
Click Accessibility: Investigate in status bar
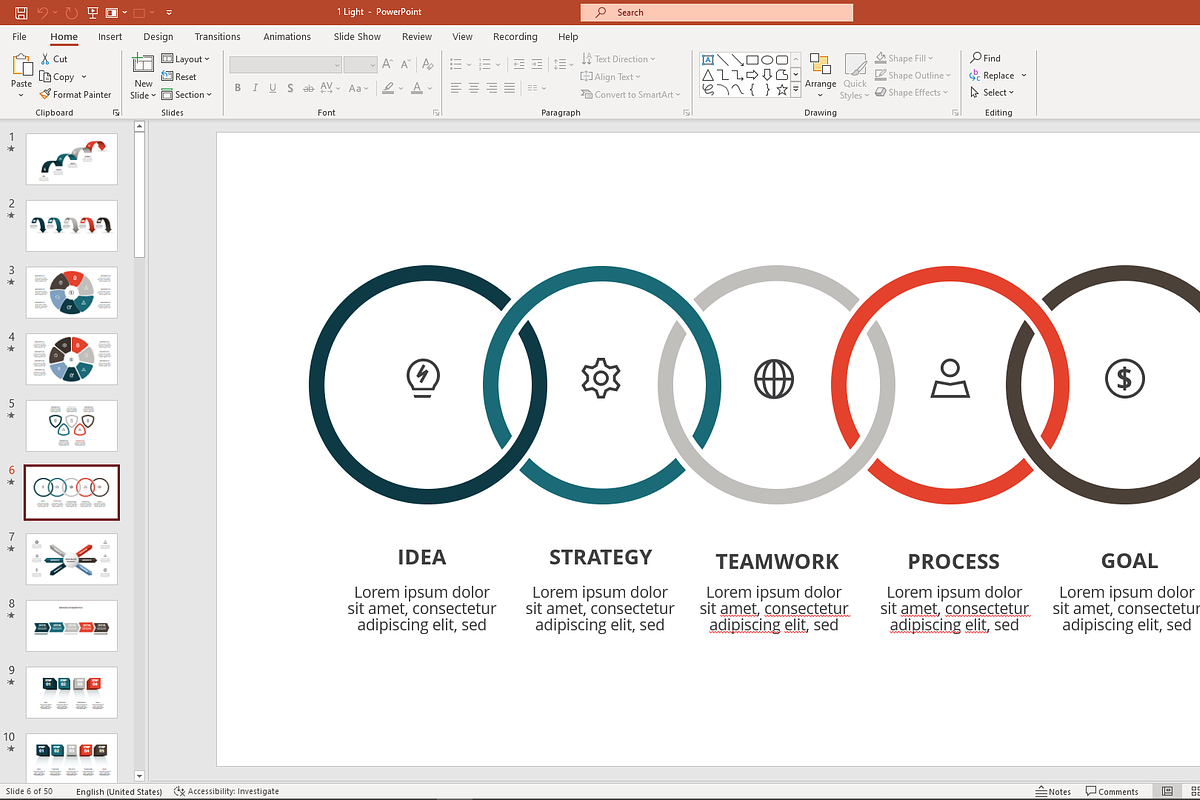coord(226,791)
